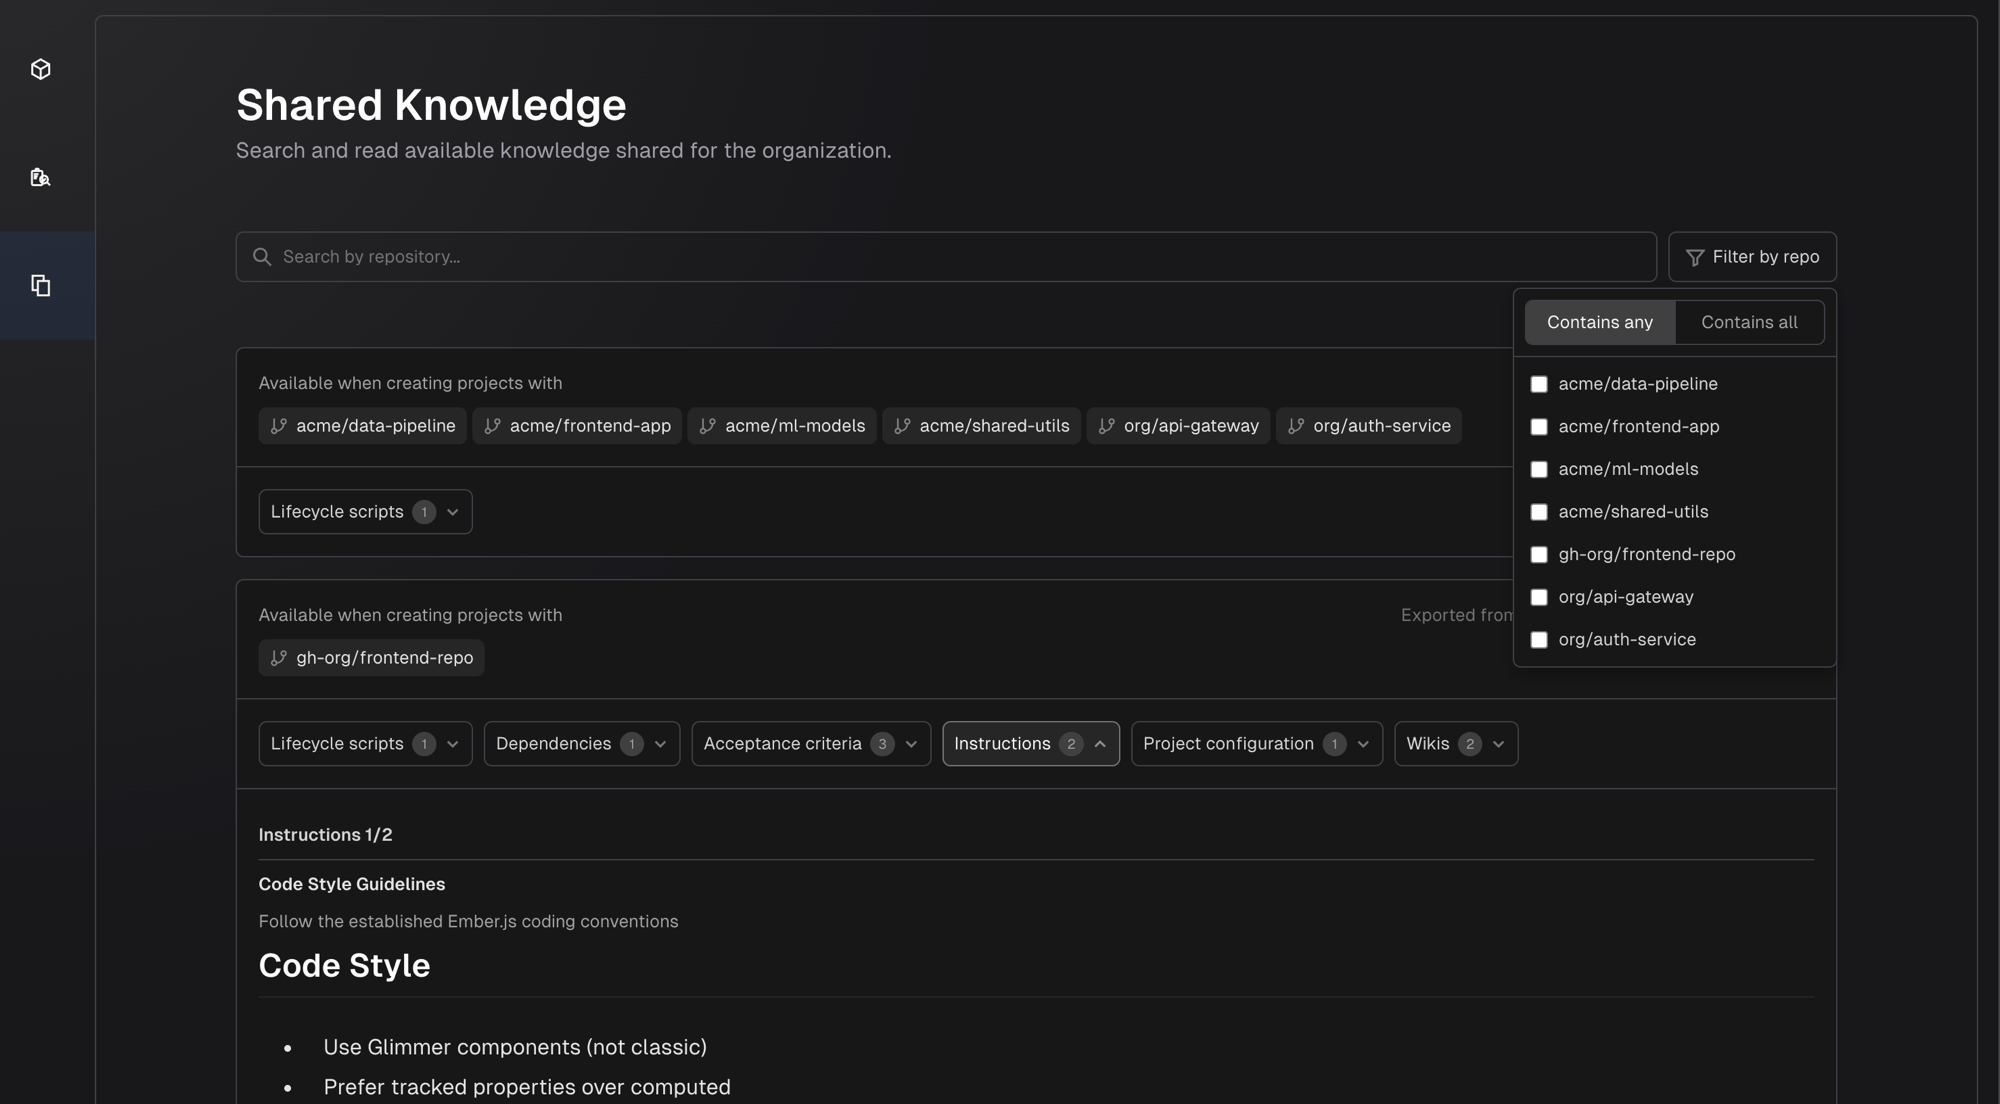Click the funnel icon on Filter by repo
Screen dimensions: 2000x1104
[1695, 258]
